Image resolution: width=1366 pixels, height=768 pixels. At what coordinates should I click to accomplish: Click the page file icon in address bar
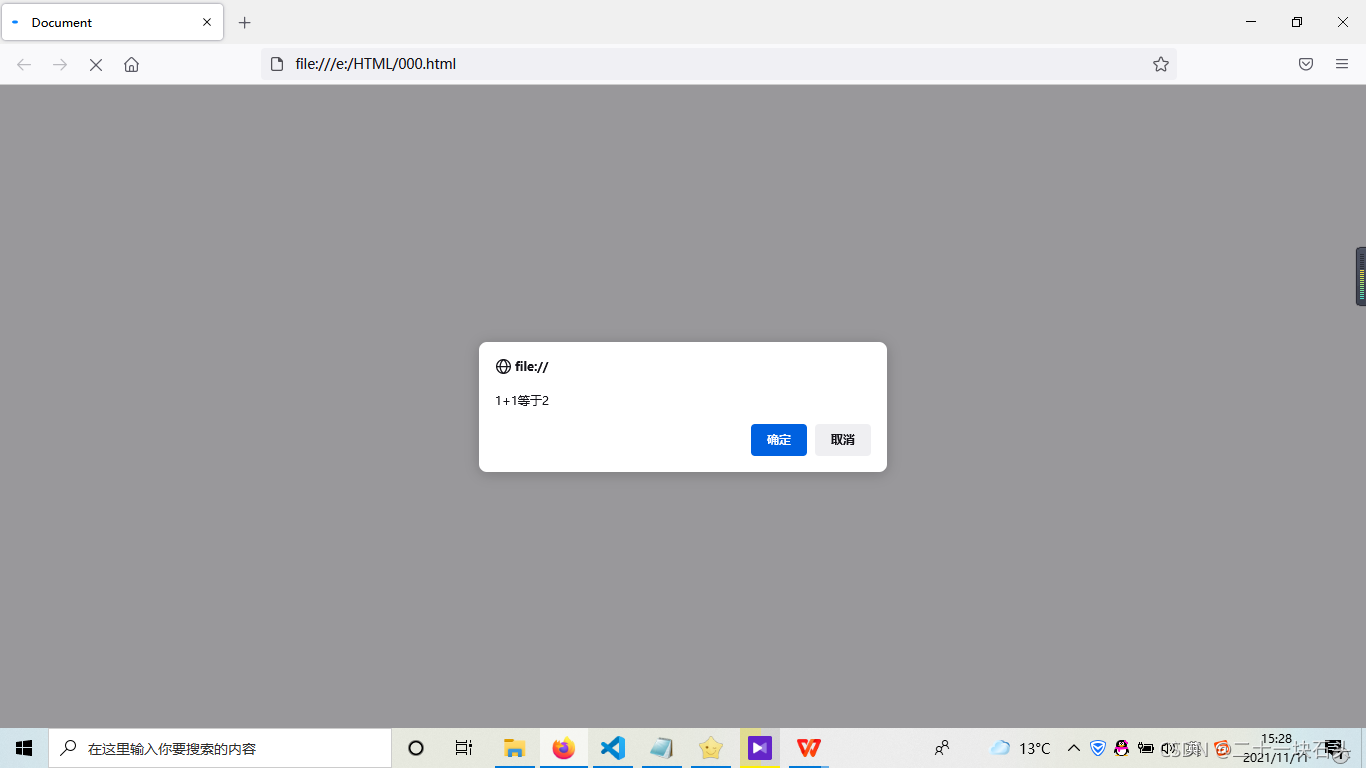pyautogui.click(x=277, y=64)
